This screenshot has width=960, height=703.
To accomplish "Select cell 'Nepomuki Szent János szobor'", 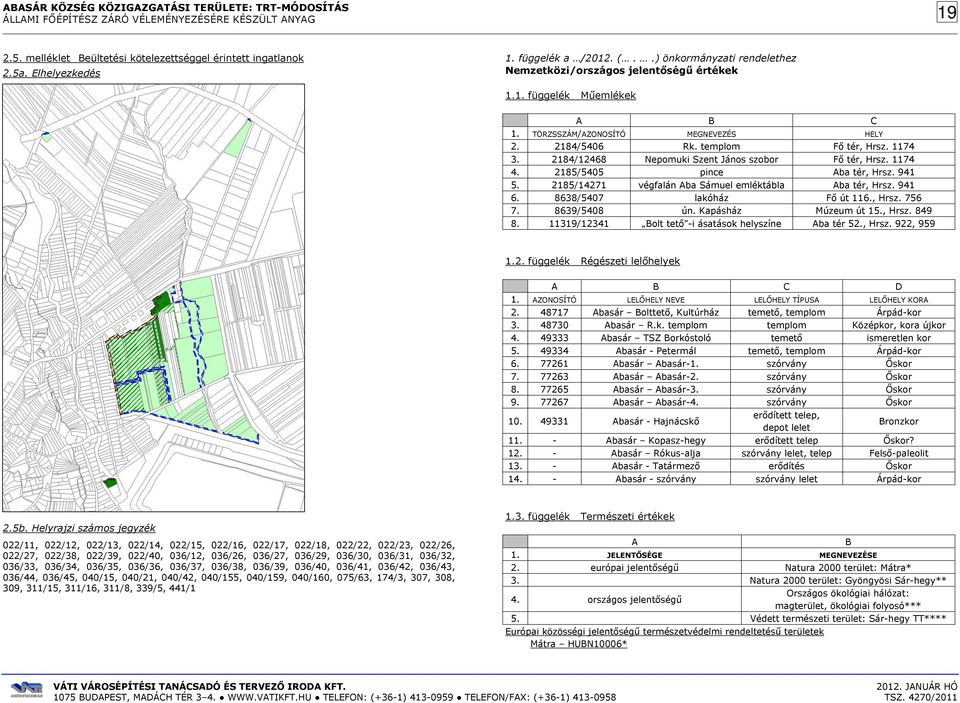I will point(711,159).
